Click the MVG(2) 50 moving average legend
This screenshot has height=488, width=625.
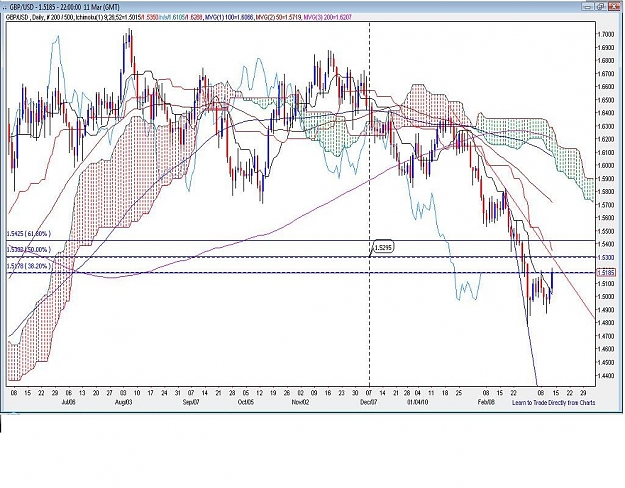(x=279, y=17)
